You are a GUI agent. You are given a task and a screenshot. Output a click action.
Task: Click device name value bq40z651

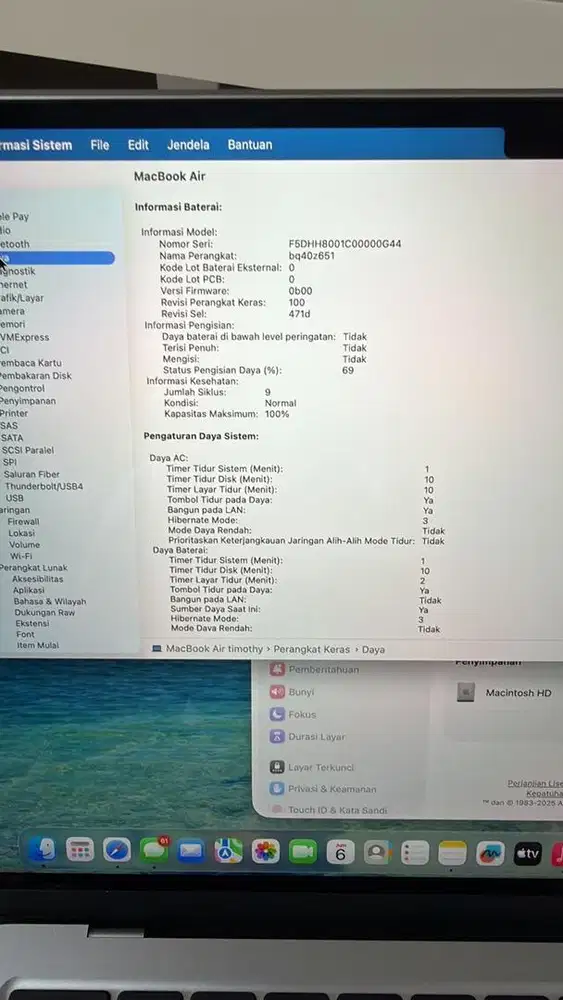pyautogui.click(x=312, y=256)
